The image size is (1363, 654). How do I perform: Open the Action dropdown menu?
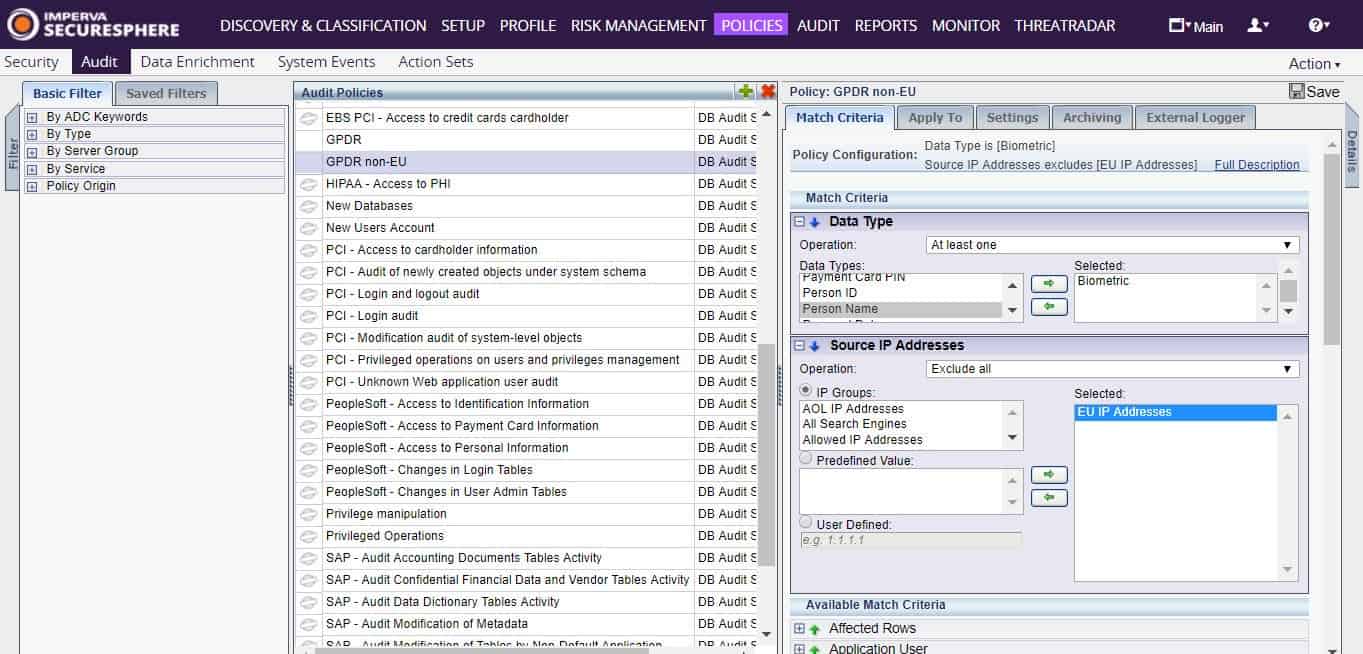[1314, 63]
